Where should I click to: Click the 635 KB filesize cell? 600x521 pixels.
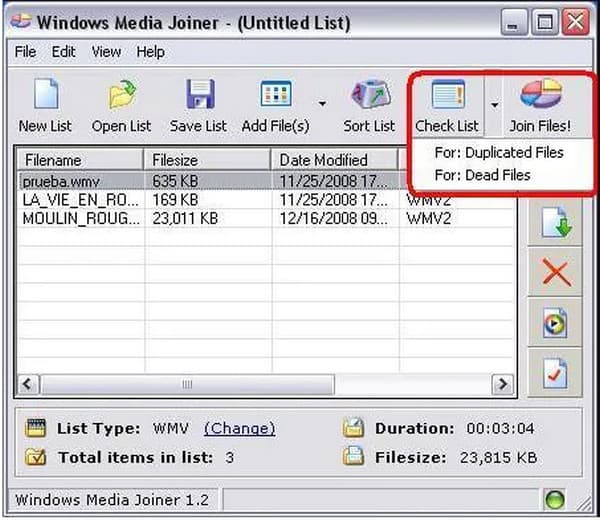point(175,181)
